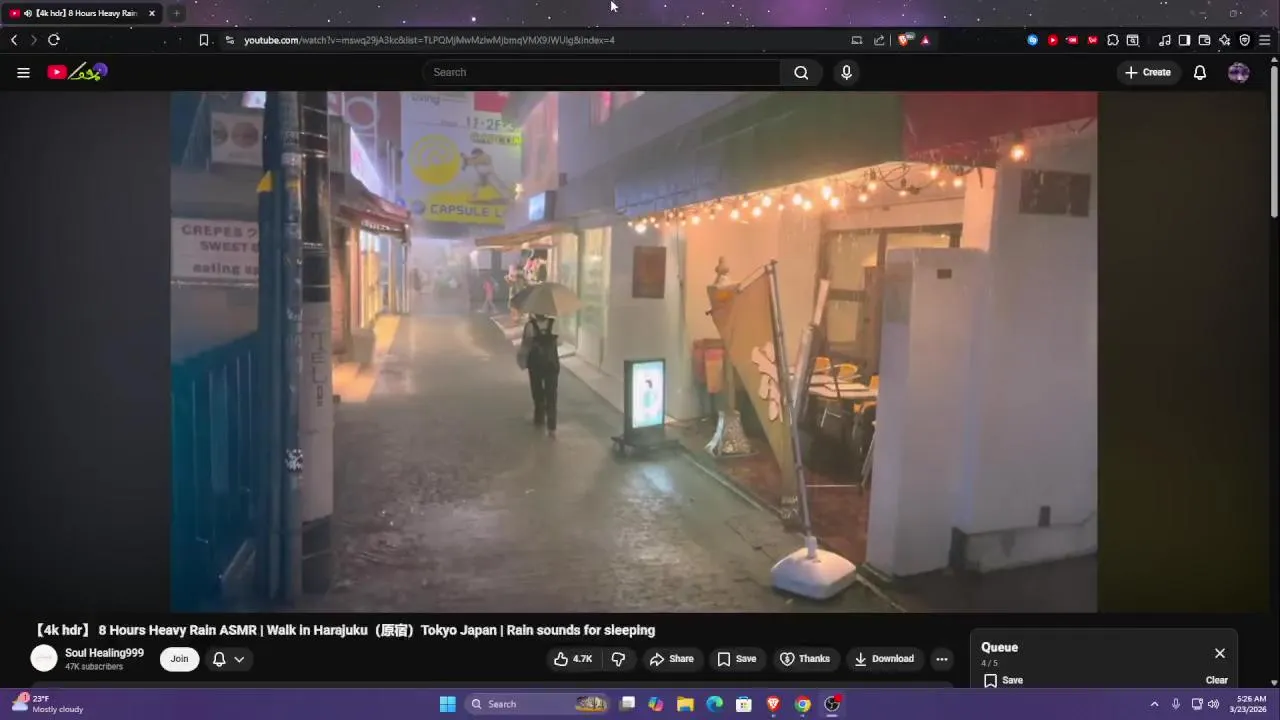Launch Microsoft Edge from taskbar
The width and height of the screenshot is (1280, 720).
click(x=715, y=704)
